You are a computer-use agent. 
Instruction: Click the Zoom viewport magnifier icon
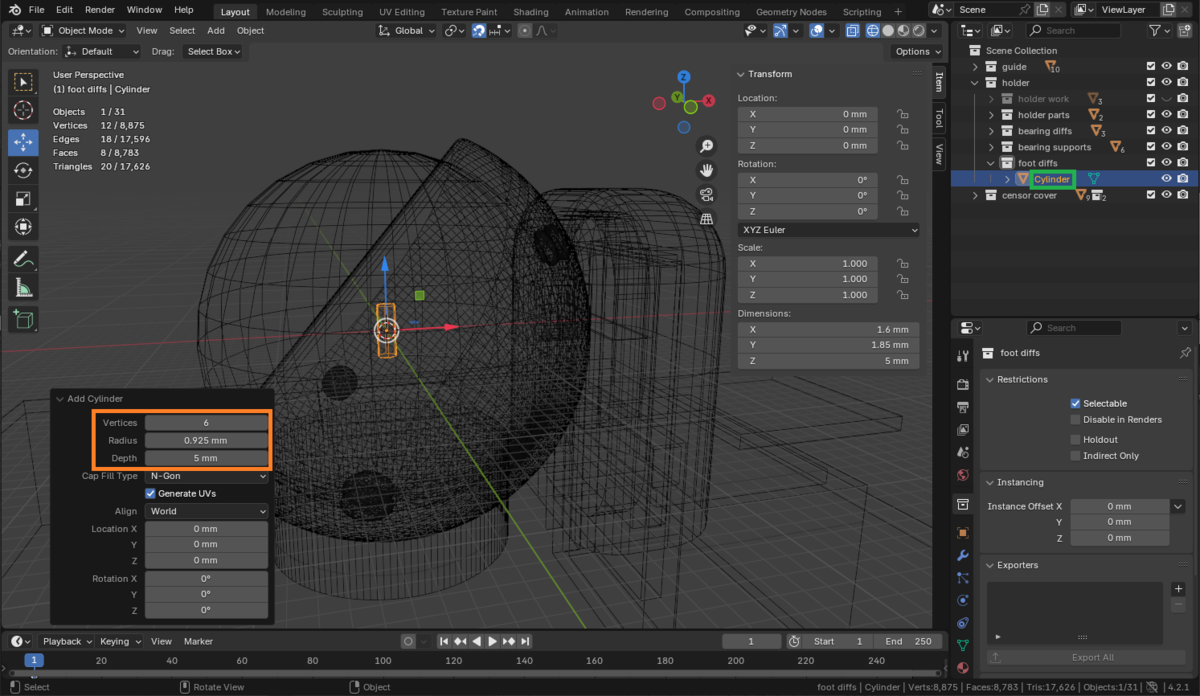coord(707,146)
